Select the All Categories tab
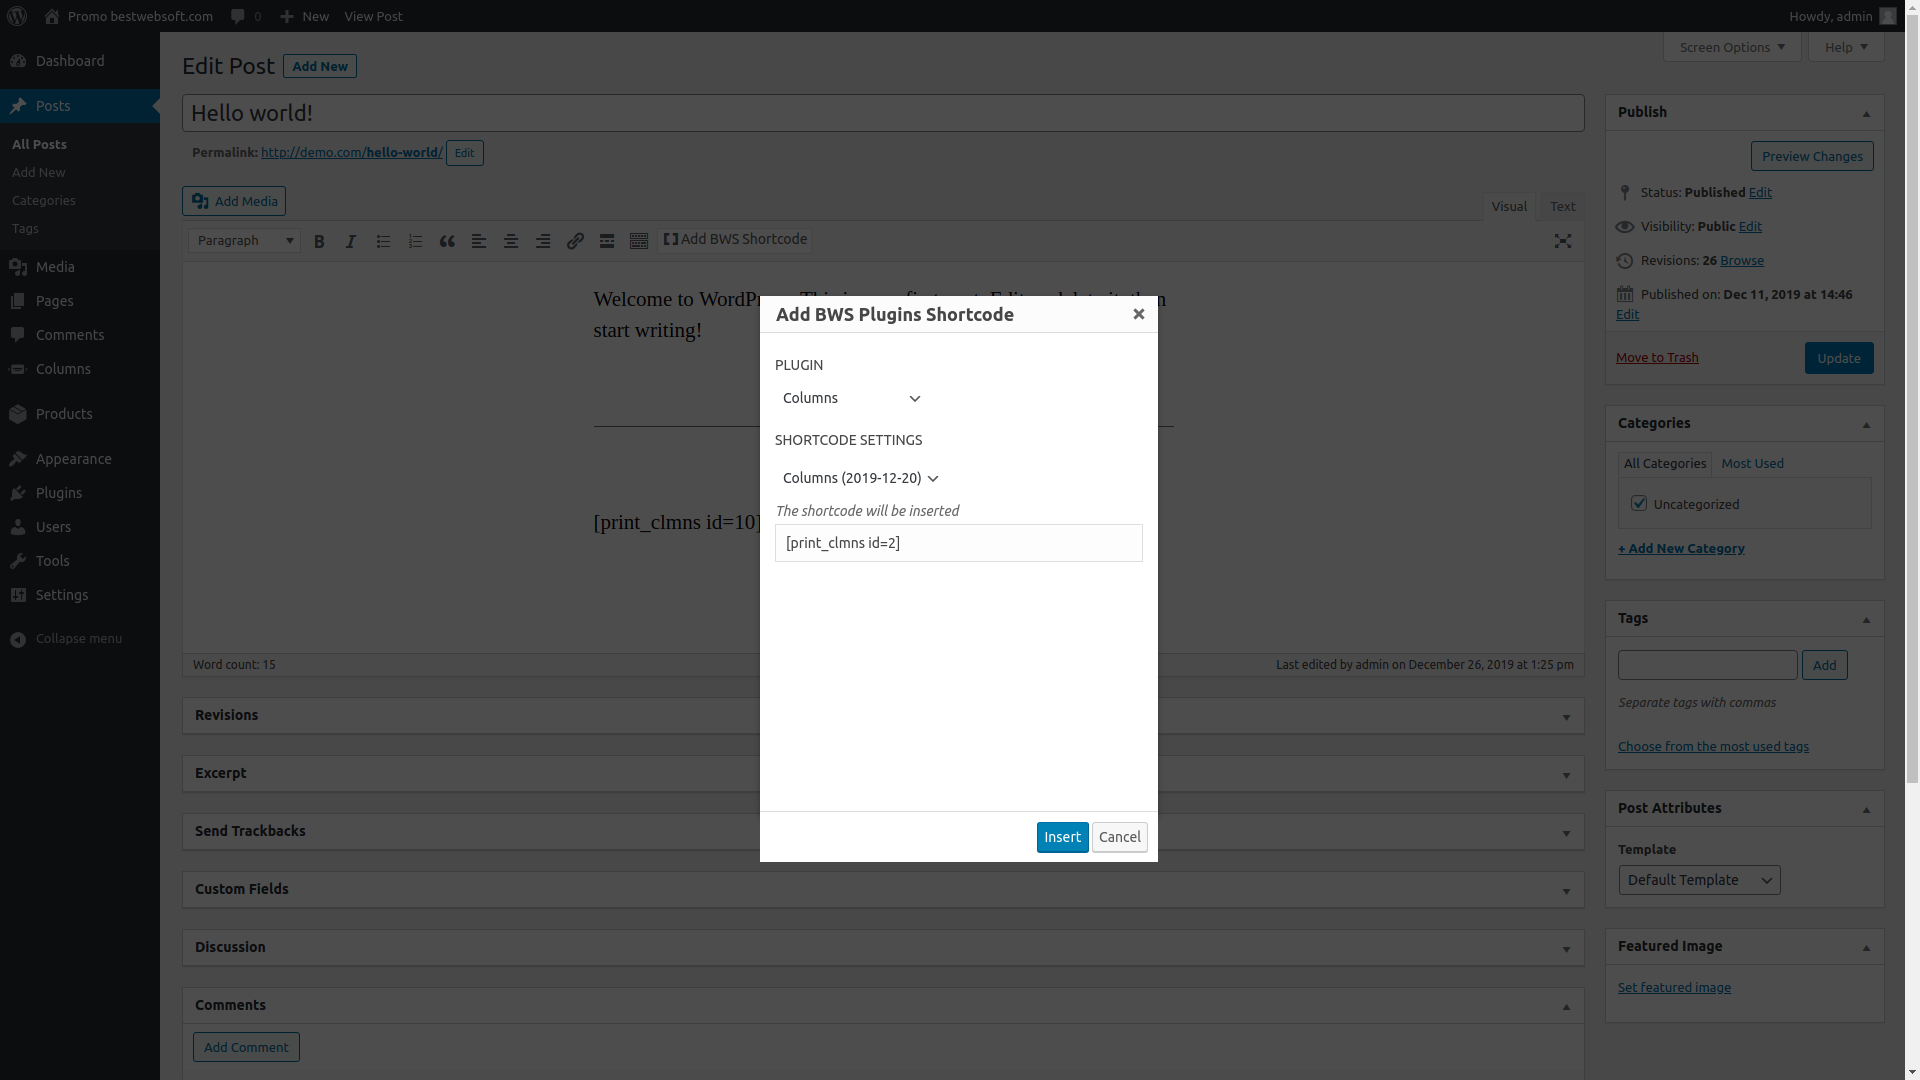 point(1665,464)
